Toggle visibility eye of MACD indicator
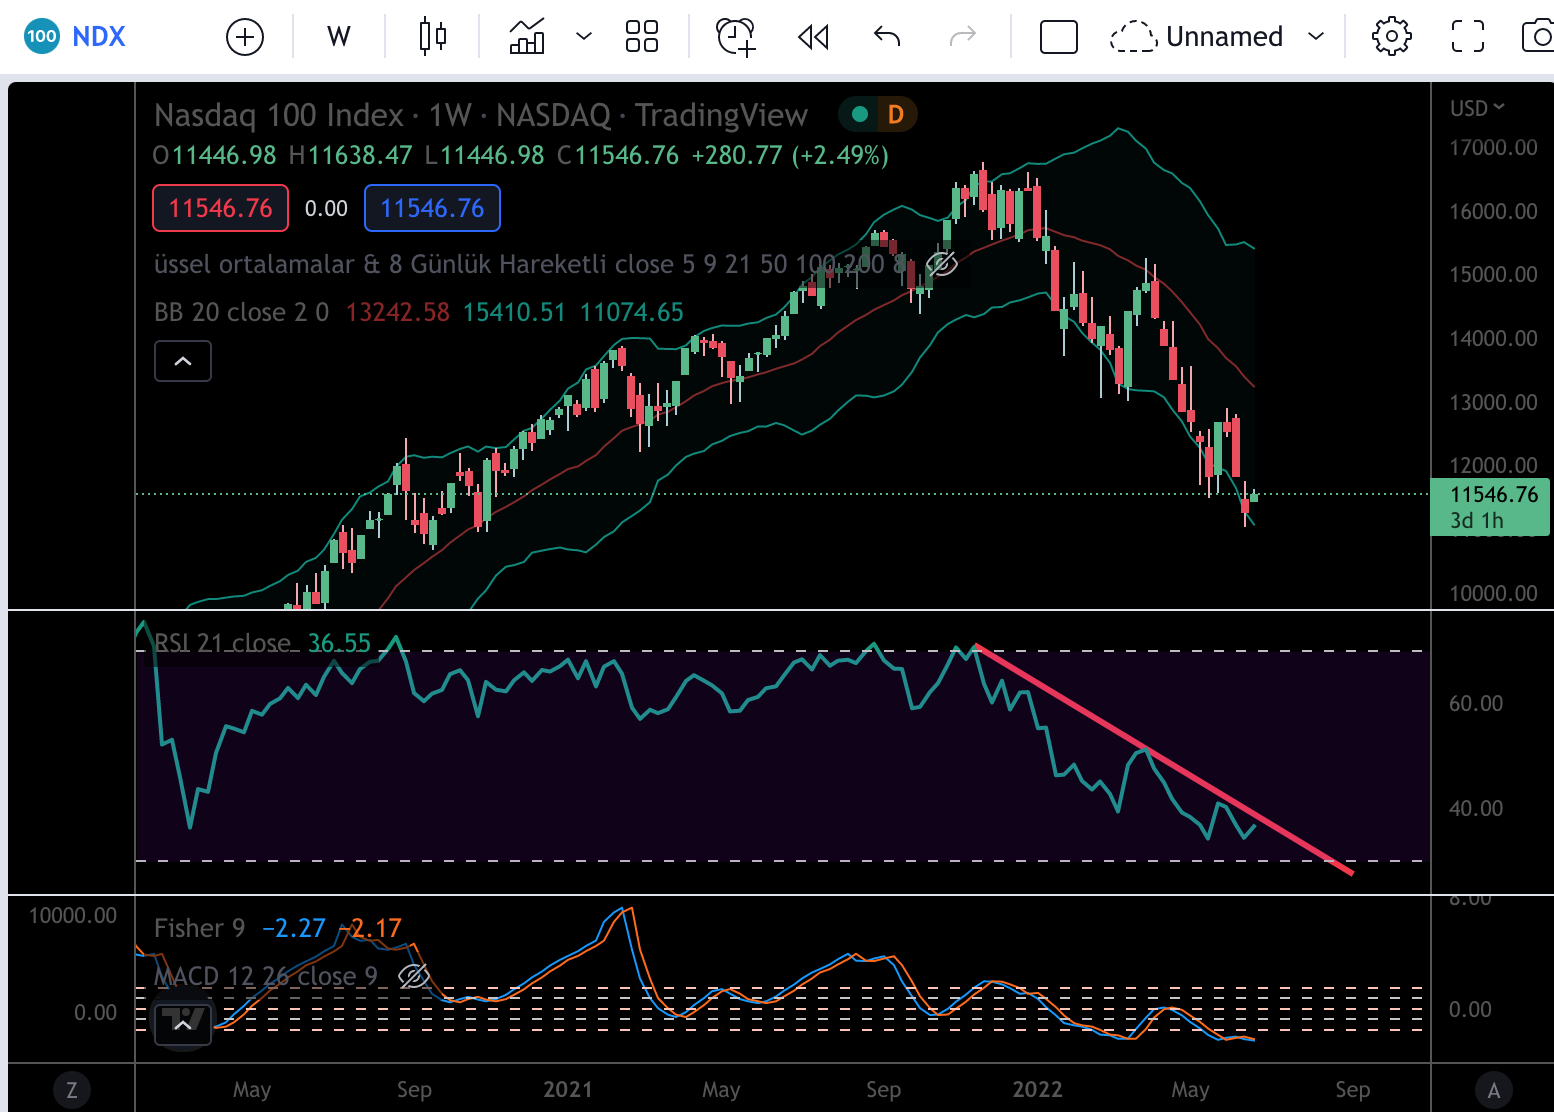Viewport: 1554px width, 1112px height. [413, 976]
